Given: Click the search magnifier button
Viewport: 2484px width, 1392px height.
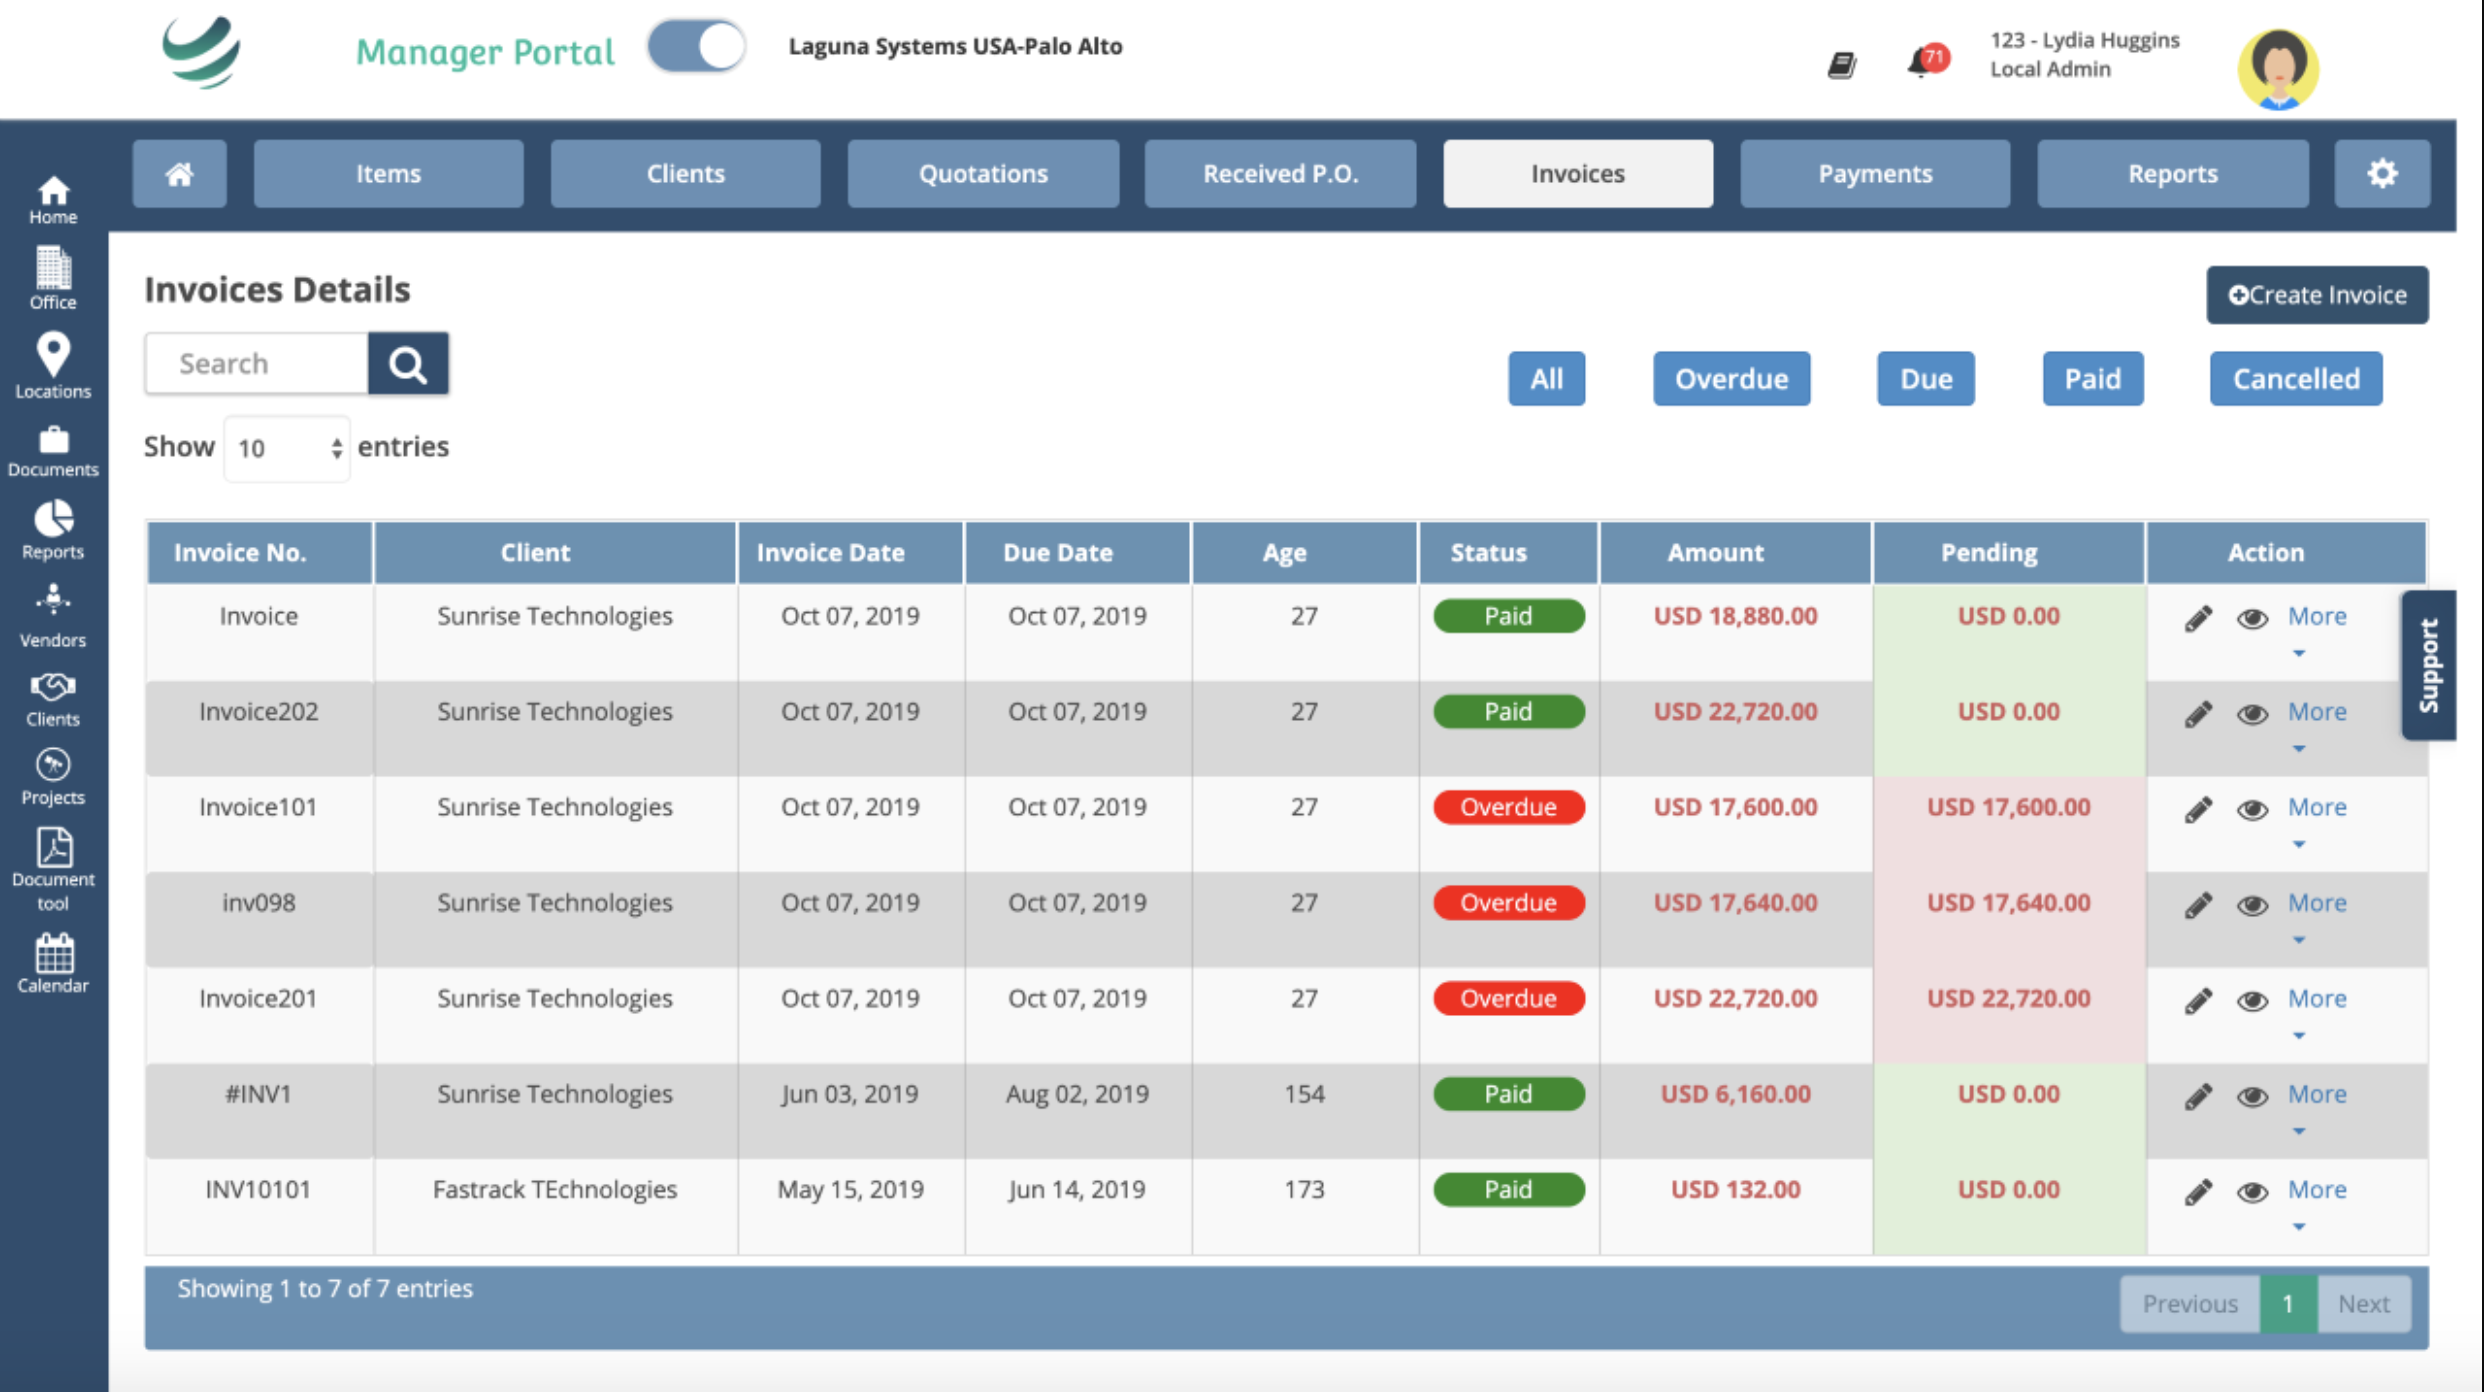Looking at the screenshot, I should coord(408,364).
